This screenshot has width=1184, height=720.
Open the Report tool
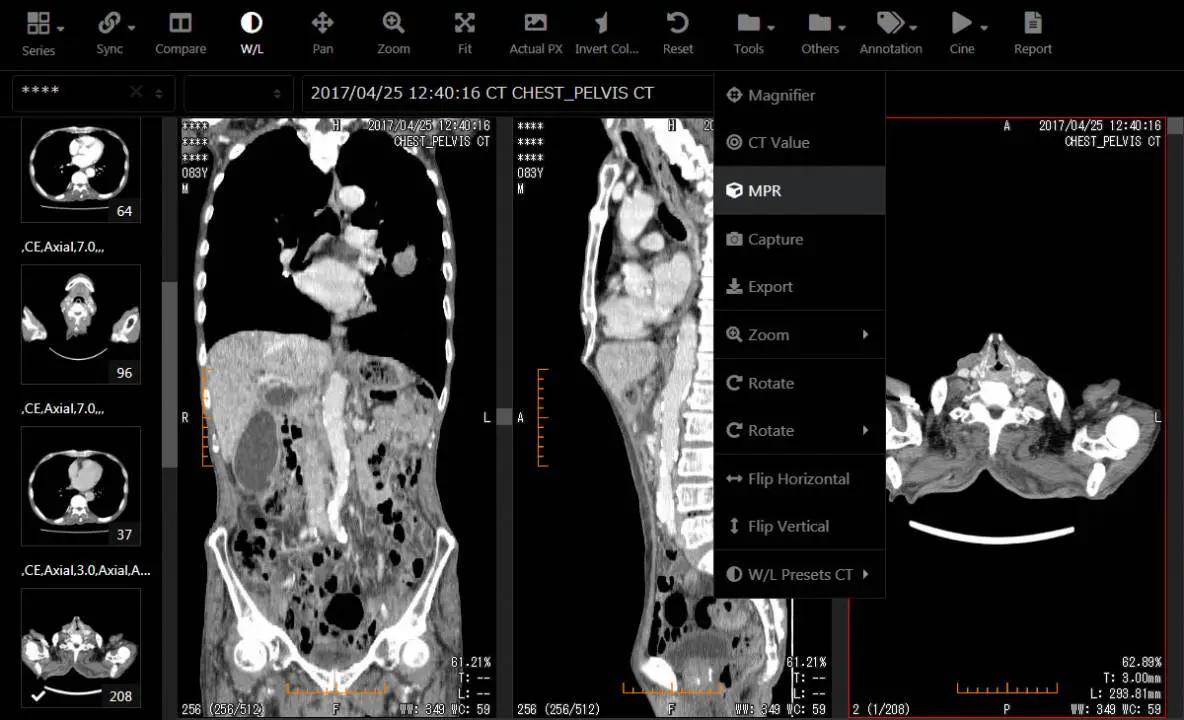point(1032,32)
